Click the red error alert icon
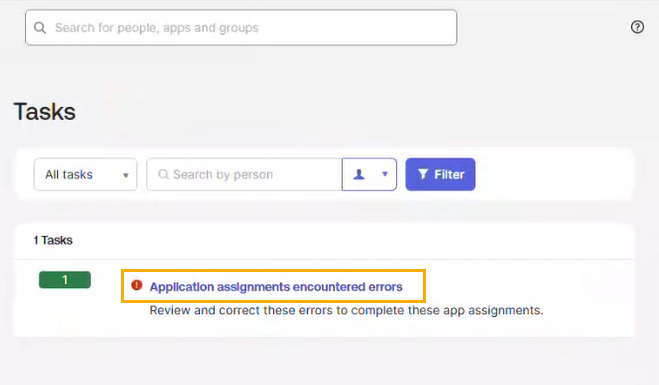 (x=137, y=285)
